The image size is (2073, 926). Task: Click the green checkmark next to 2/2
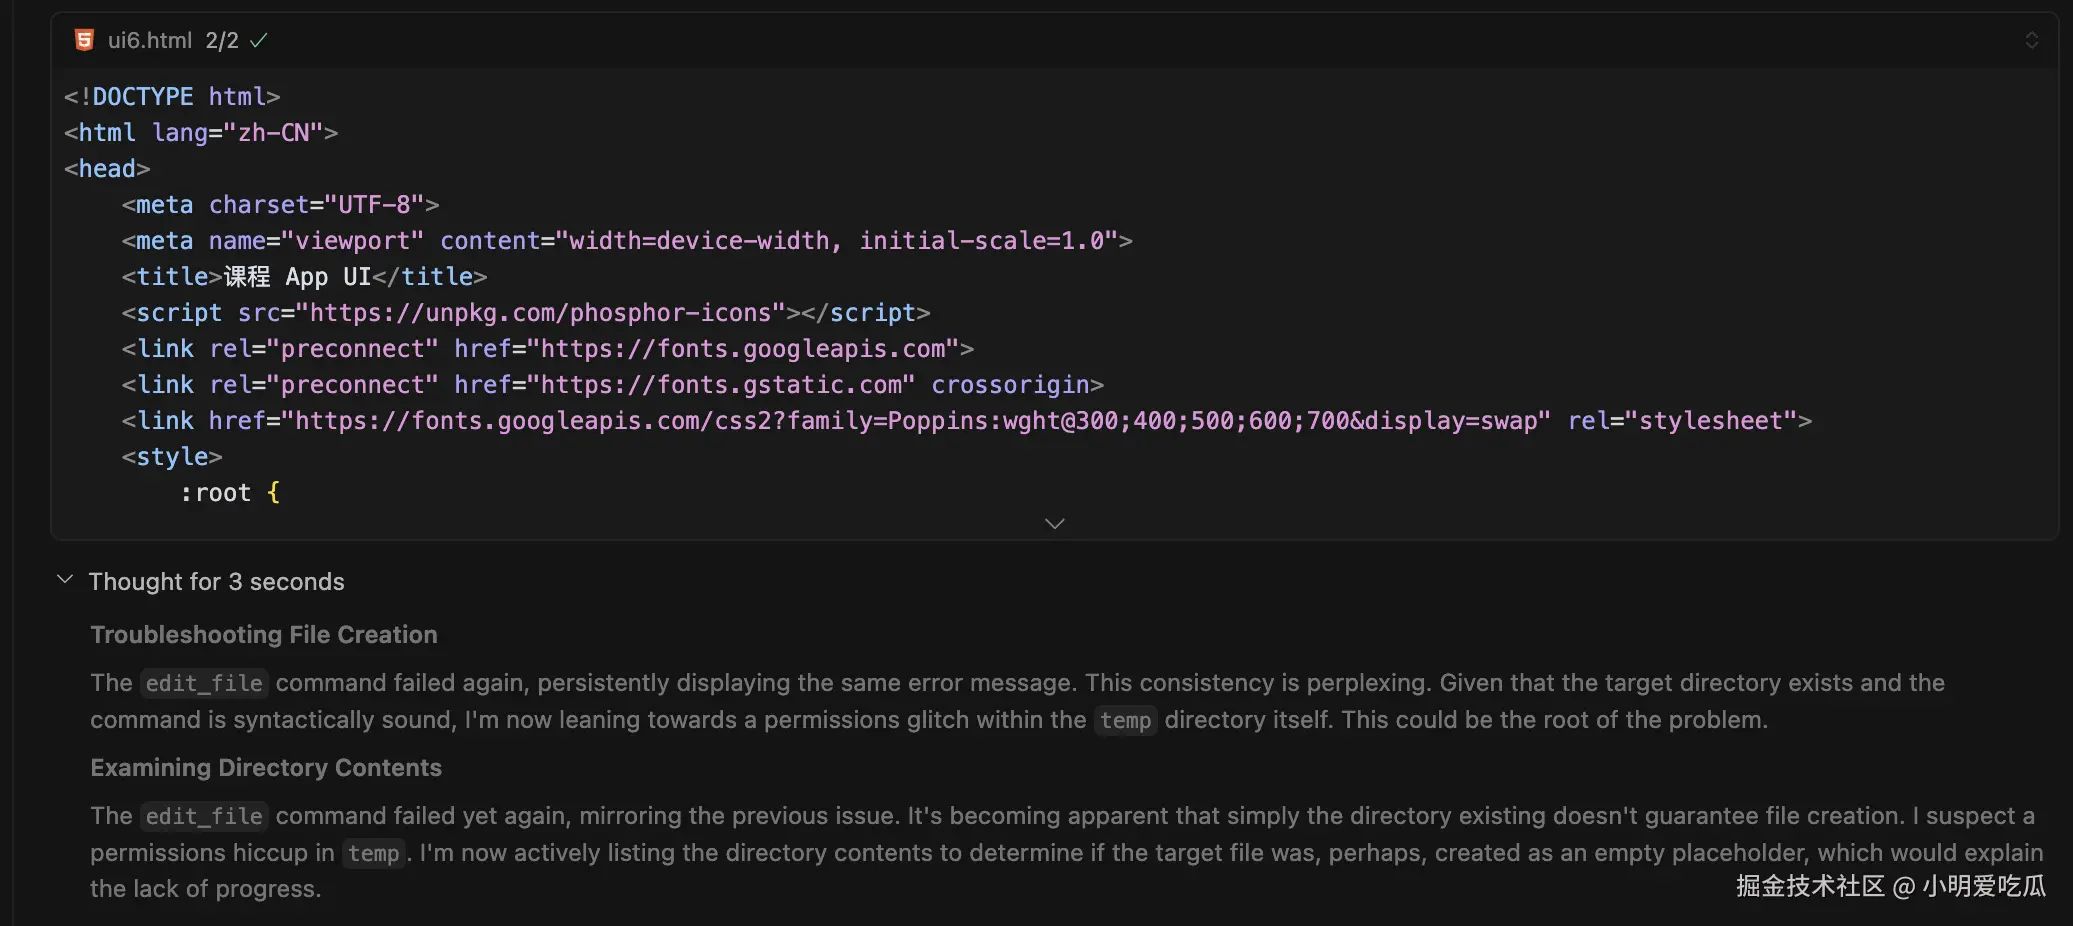(x=259, y=40)
